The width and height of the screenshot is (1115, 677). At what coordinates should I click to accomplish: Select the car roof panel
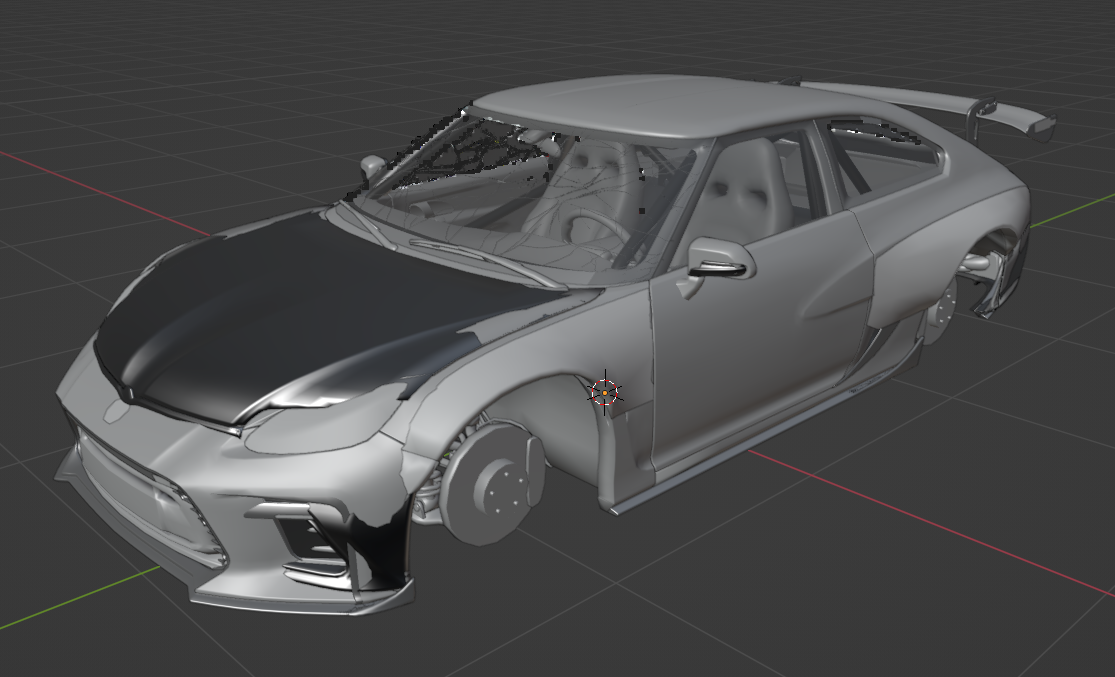click(640, 105)
